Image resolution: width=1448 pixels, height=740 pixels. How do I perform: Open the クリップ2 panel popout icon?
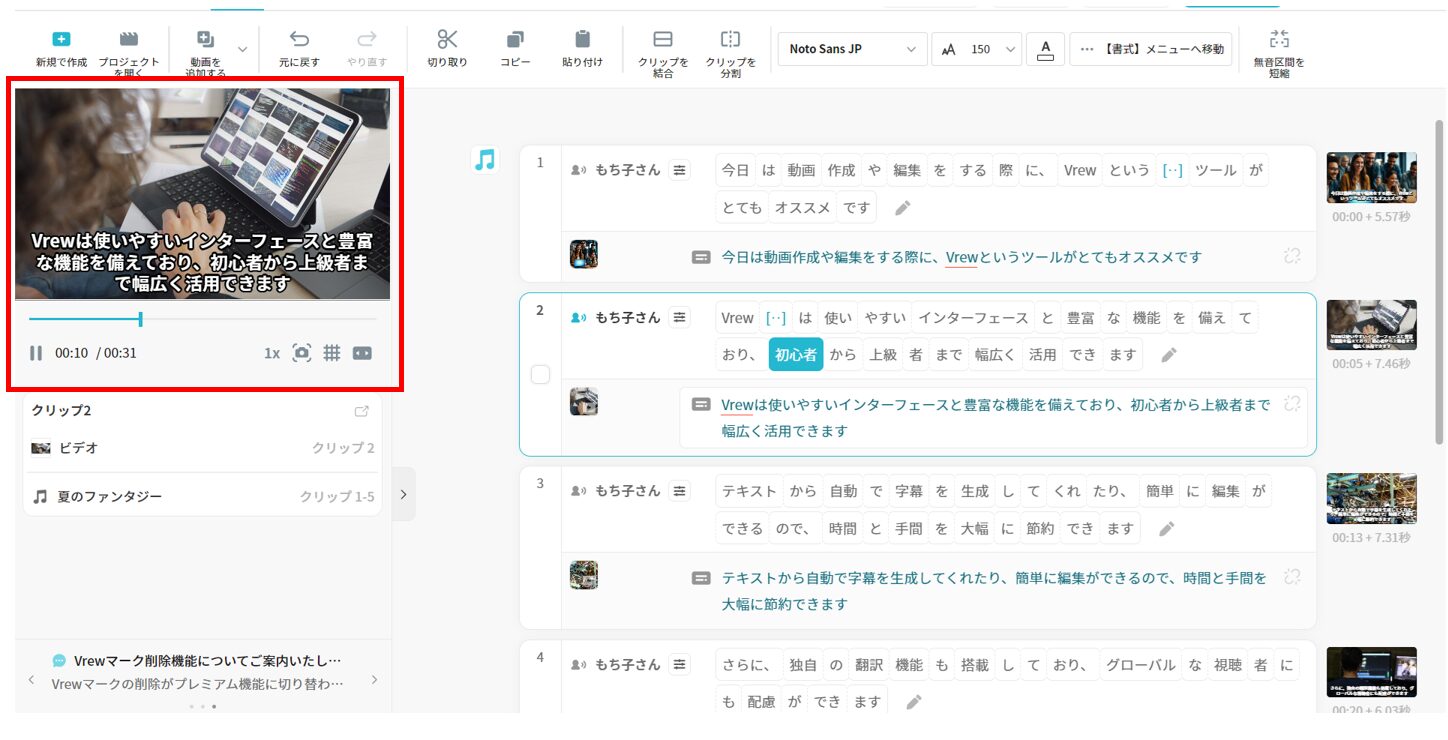point(362,411)
